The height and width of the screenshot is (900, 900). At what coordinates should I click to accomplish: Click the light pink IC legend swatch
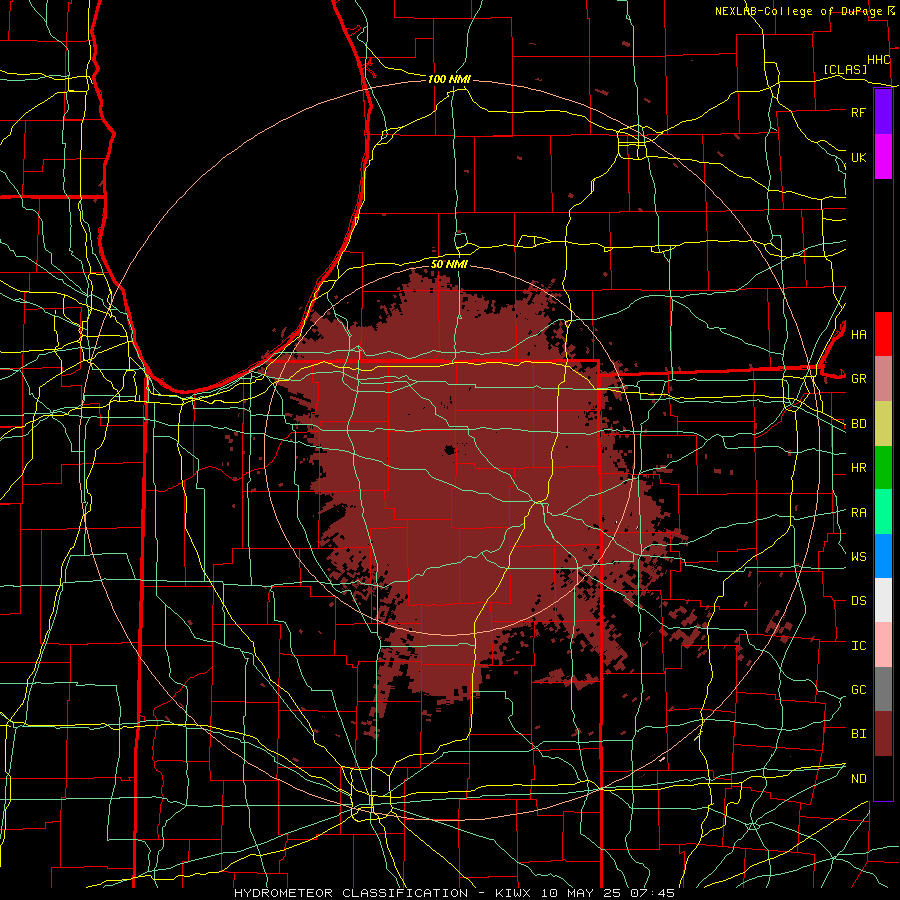click(x=883, y=645)
